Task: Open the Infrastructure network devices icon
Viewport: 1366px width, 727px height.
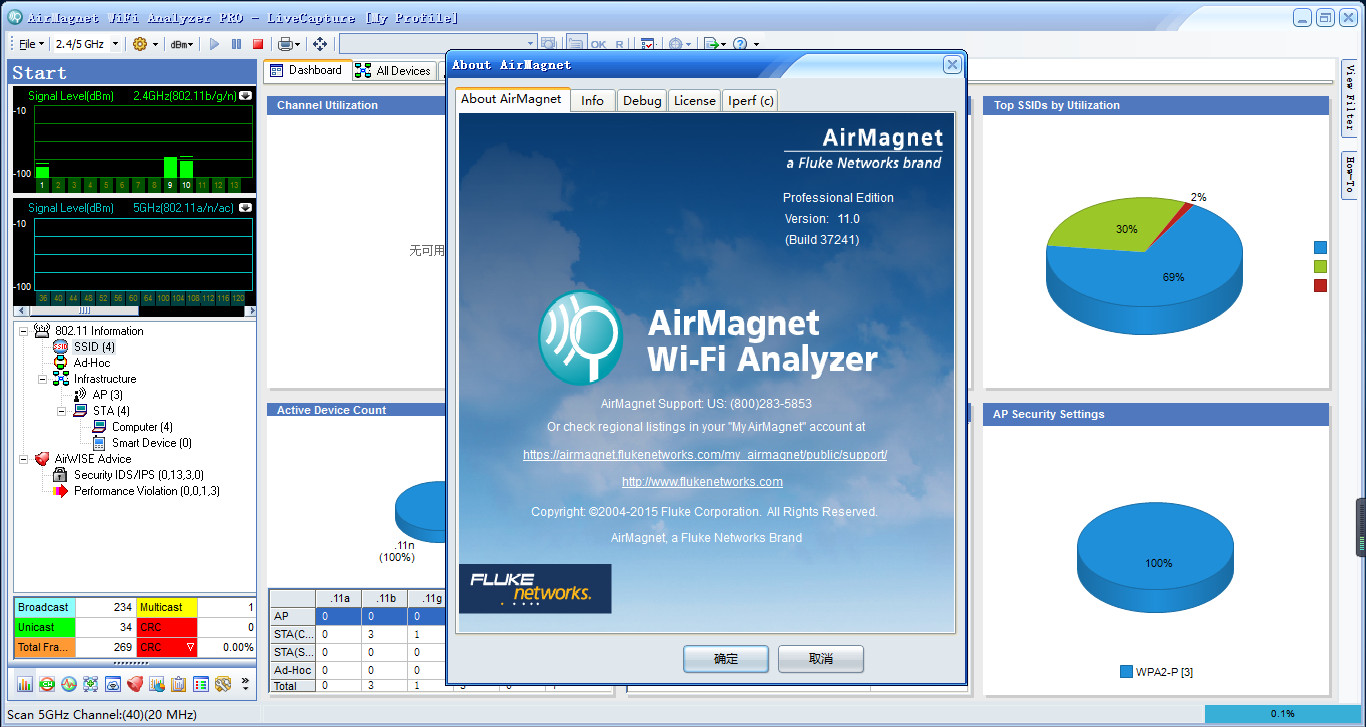Action: (91, 684)
